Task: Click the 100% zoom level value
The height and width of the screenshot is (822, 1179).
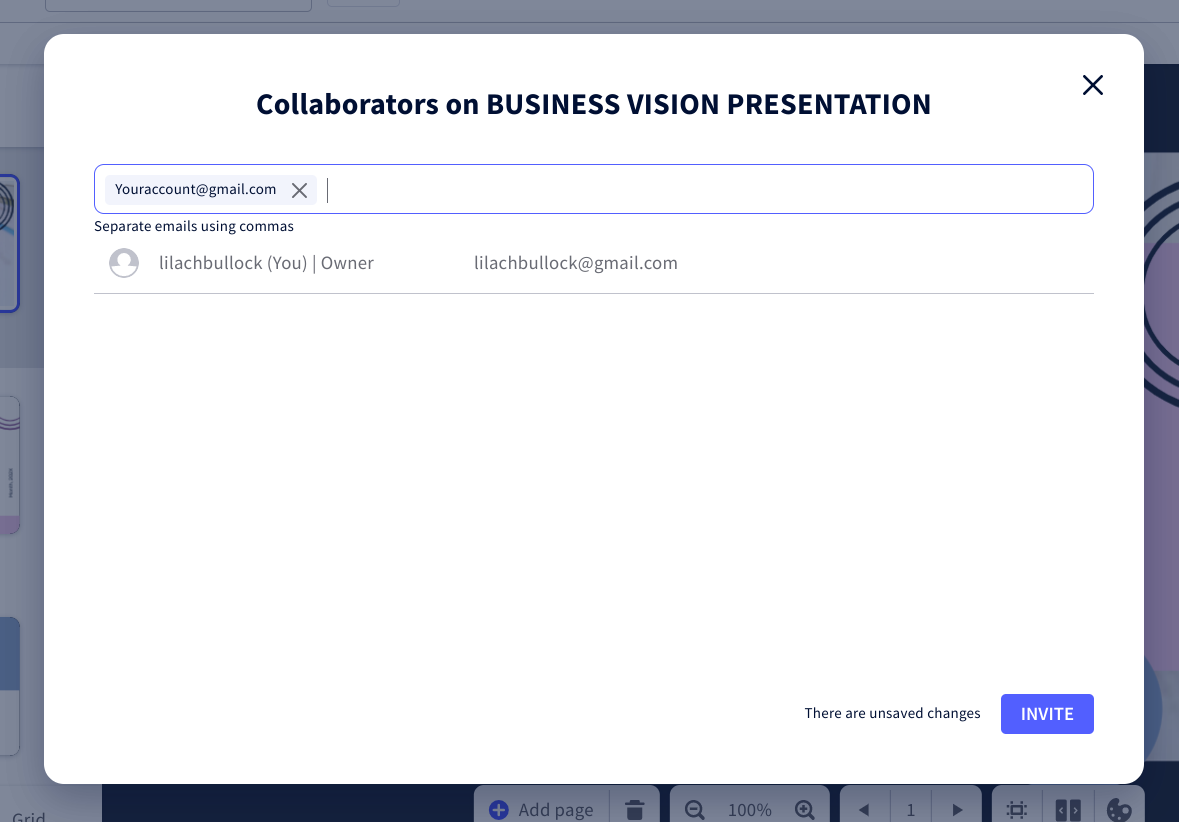Action: pos(750,810)
